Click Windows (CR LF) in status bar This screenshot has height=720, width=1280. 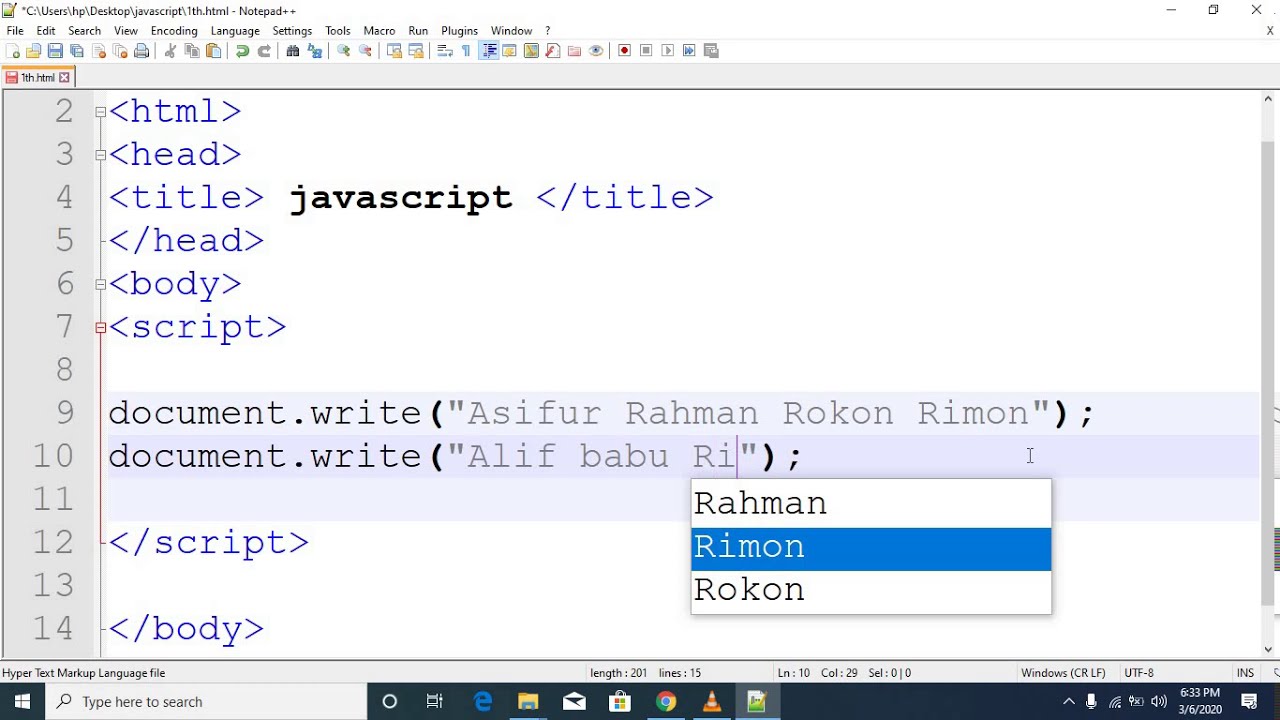tap(1062, 673)
